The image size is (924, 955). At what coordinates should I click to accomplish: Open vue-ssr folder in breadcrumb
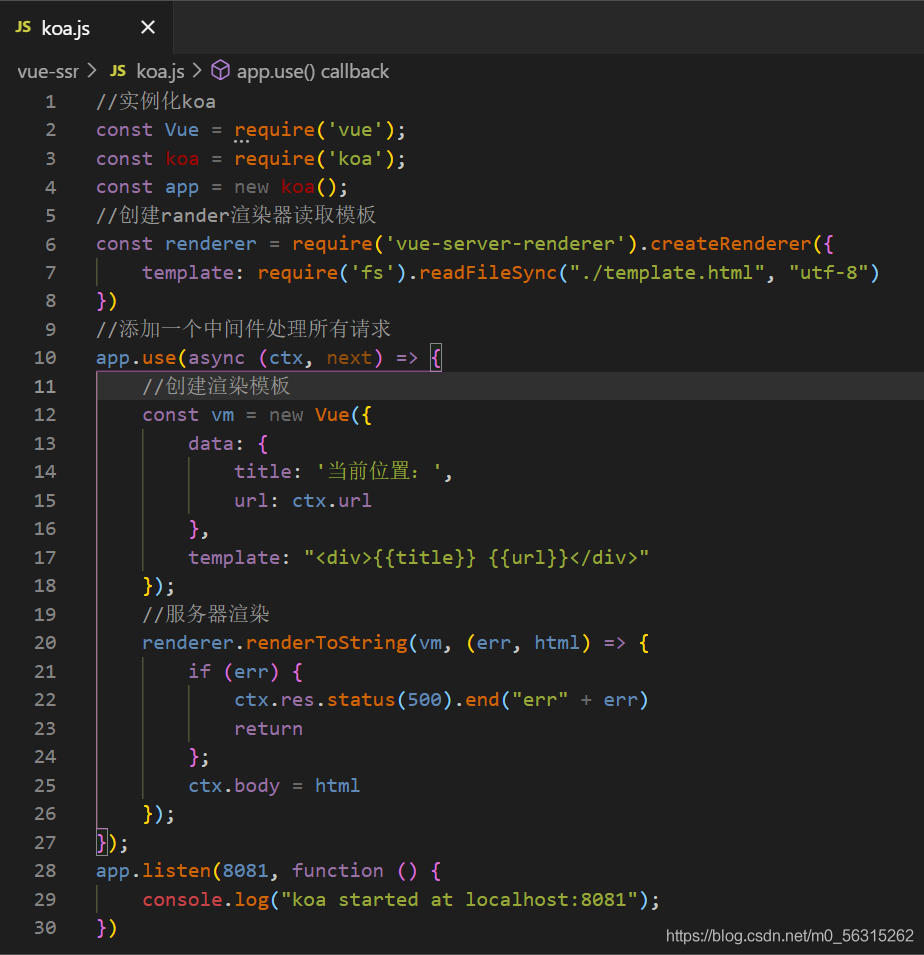(48, 72)
